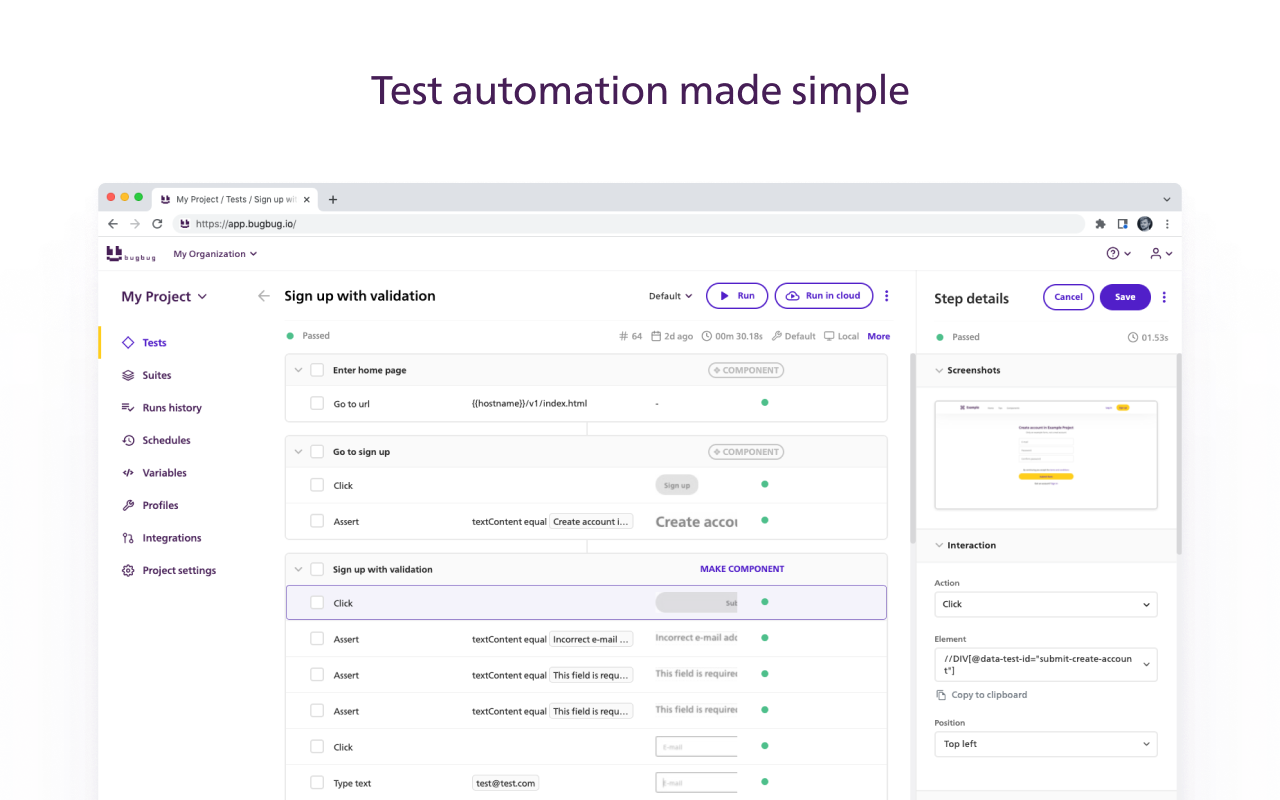Check the 'Enter home page' group checkbox

pyautogui.click(x=316, y=369)
